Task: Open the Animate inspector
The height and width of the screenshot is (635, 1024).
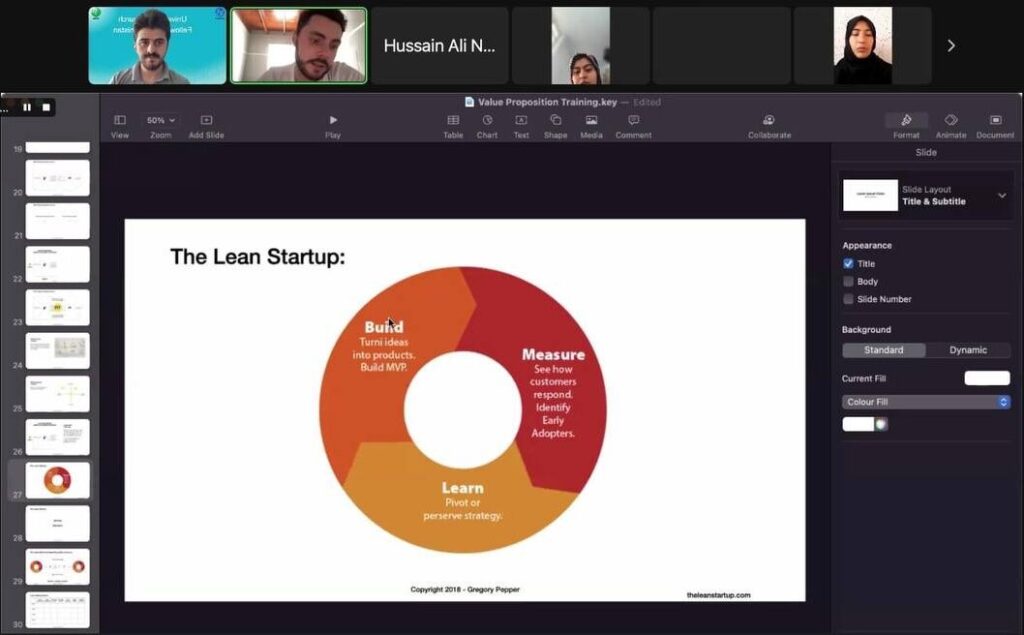Action: 951,120
